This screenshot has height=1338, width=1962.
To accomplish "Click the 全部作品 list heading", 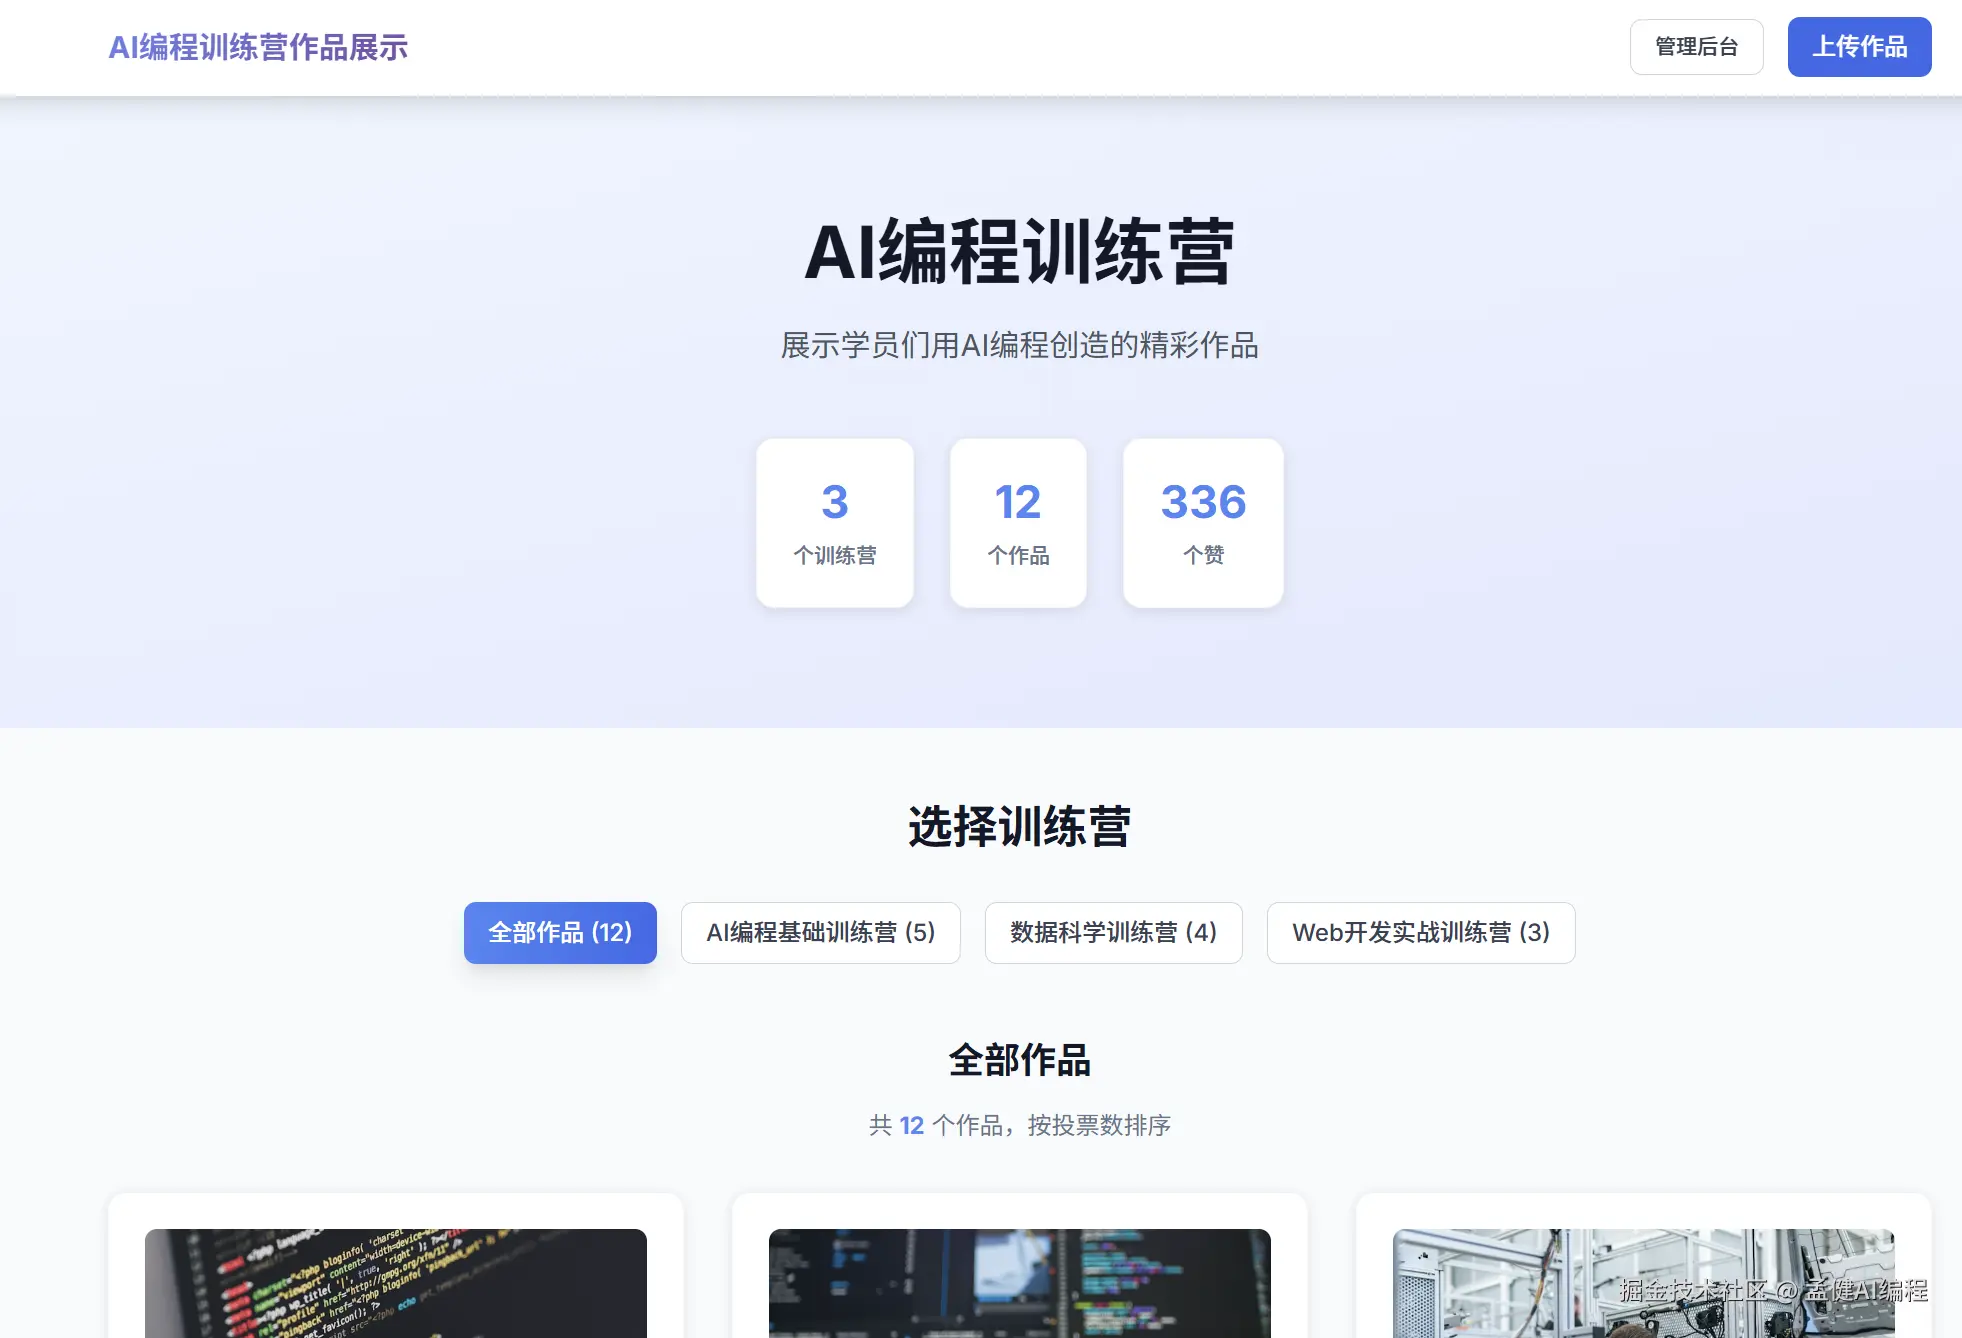I will (1019, 1060).
